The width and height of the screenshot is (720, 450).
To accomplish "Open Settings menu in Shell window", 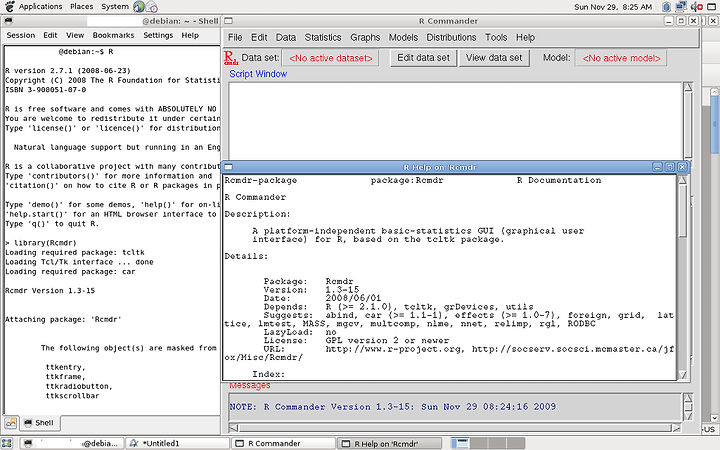I will click(x=158, y=35).
